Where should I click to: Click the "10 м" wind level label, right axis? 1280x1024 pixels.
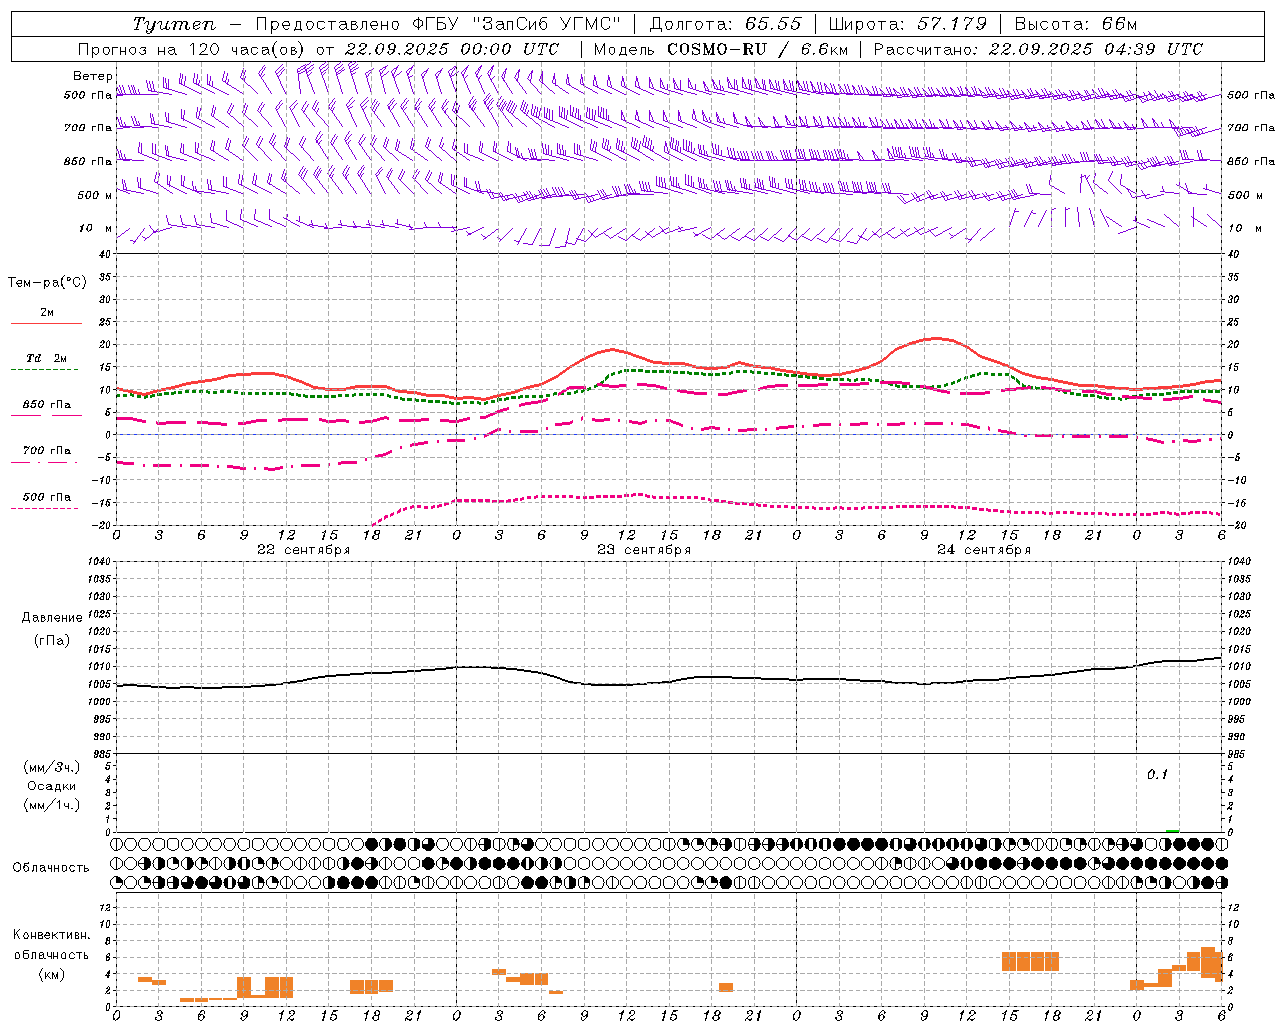coord(1244,228)
